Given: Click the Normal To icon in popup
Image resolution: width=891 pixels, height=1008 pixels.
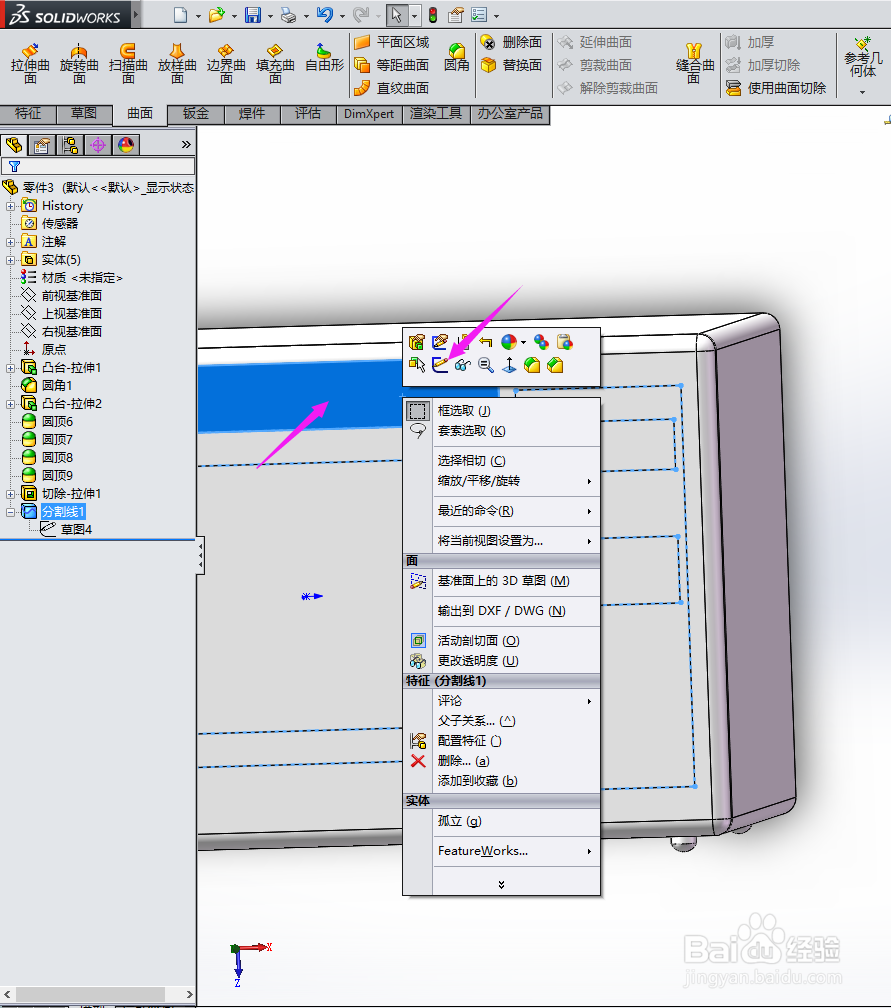Looking at the screenshot, I should 509,365.
